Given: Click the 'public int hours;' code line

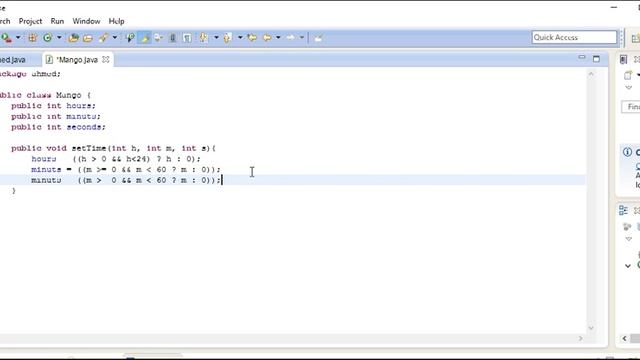Looking at the screenshot, I should tap(53, 106).
